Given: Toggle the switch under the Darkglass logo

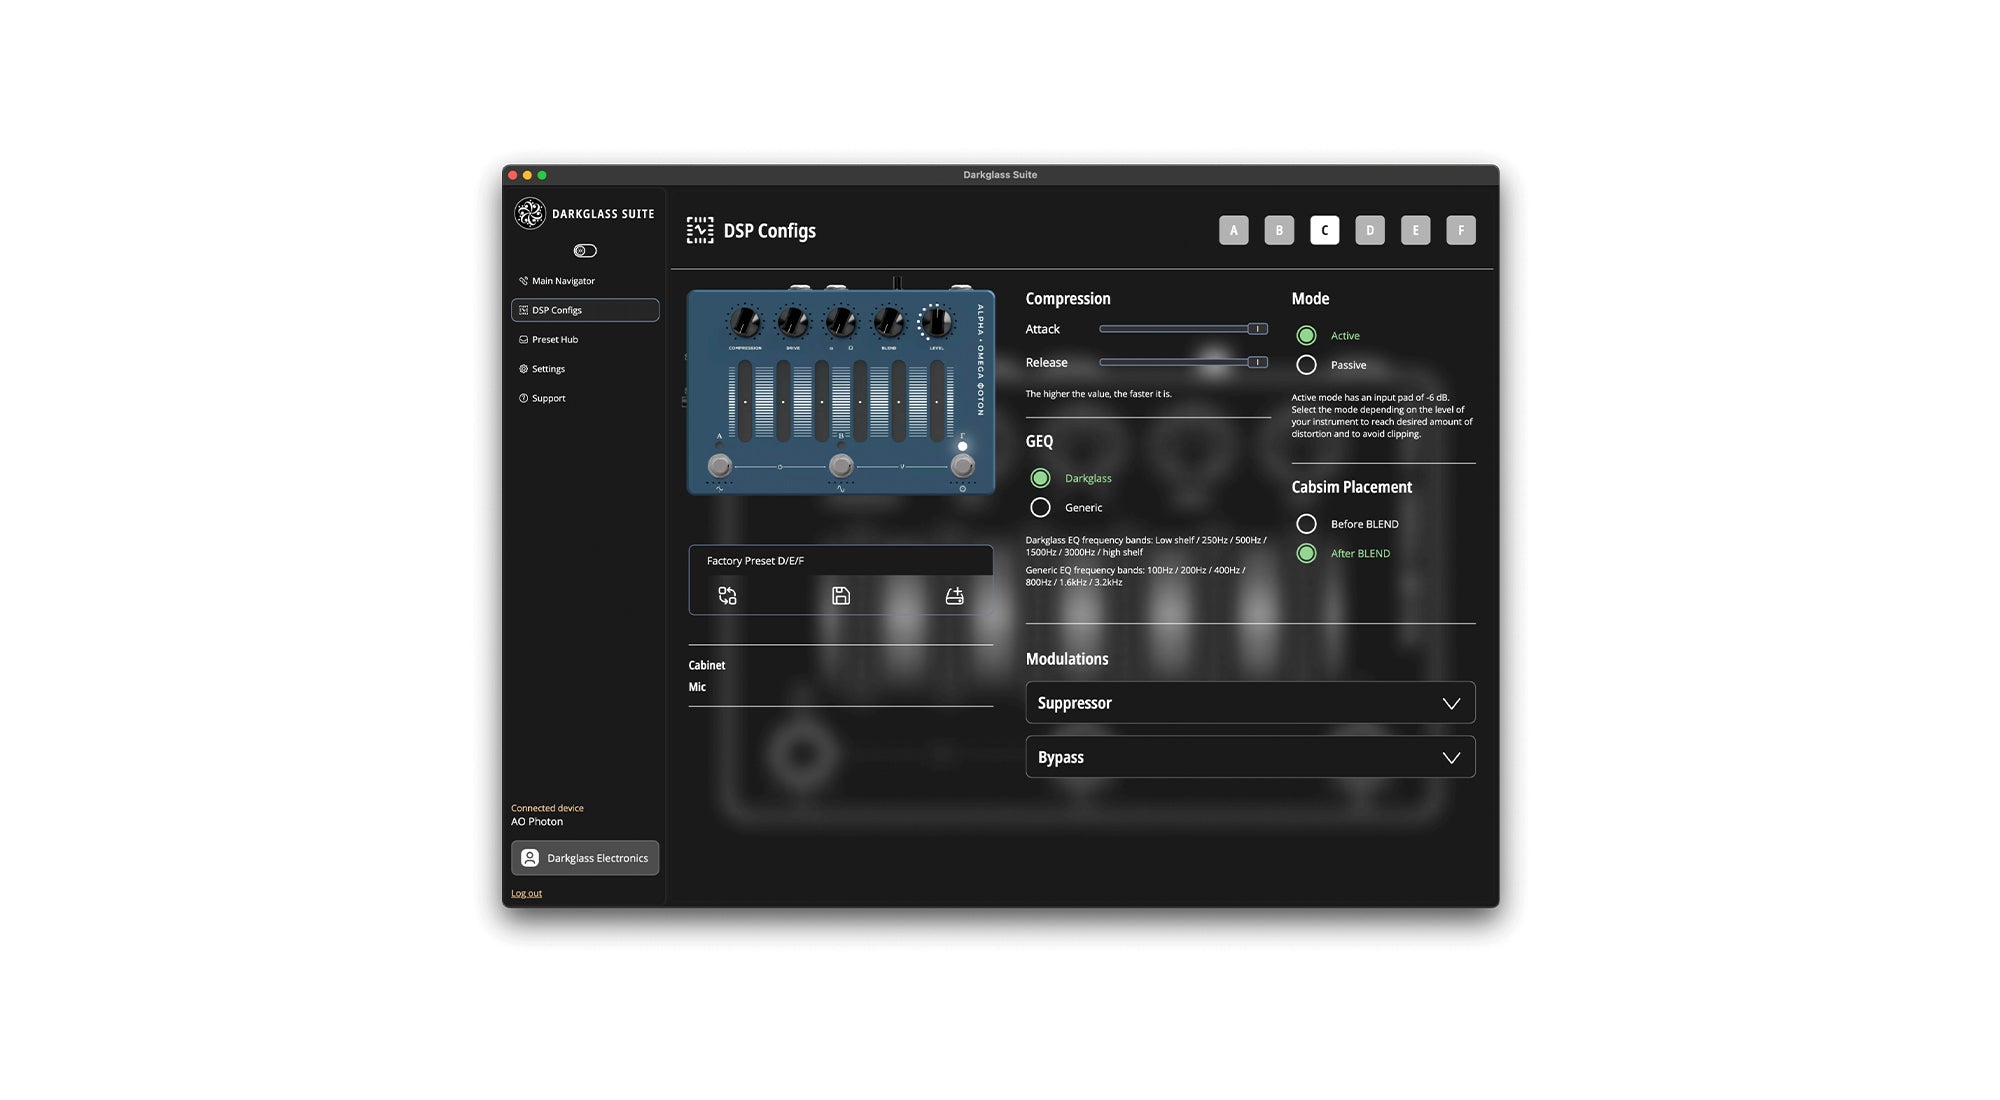Looking at the screenshot, I should (x=585, y=251).
